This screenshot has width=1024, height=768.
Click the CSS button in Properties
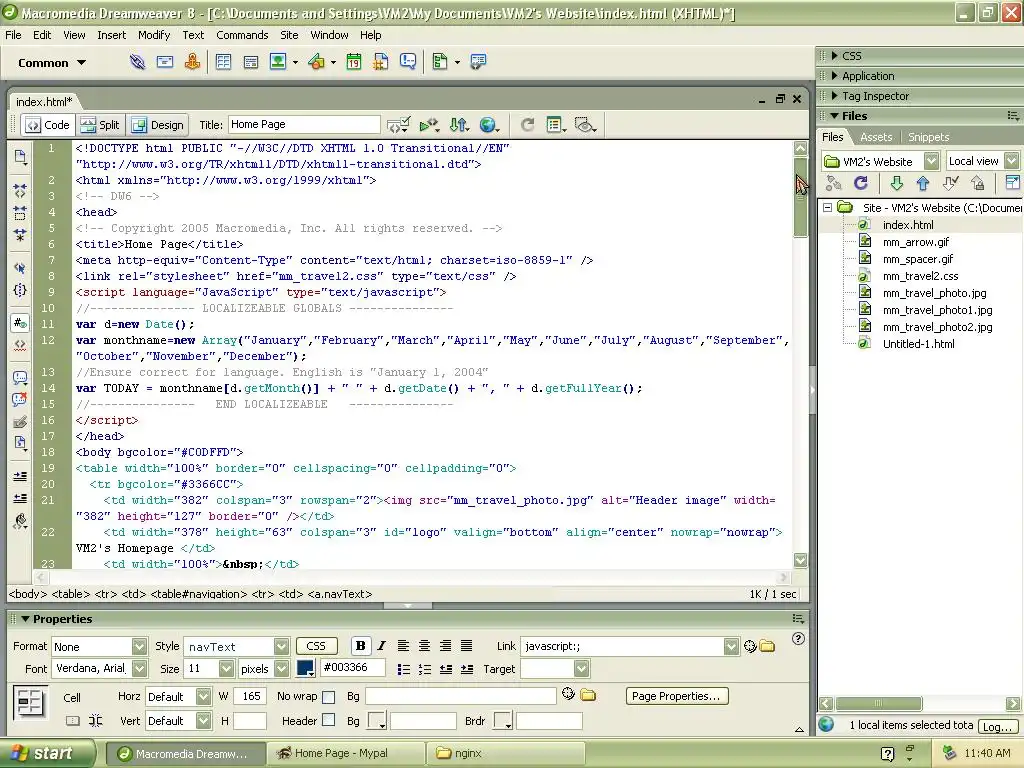pyautogui.click(x=316, y=646)
